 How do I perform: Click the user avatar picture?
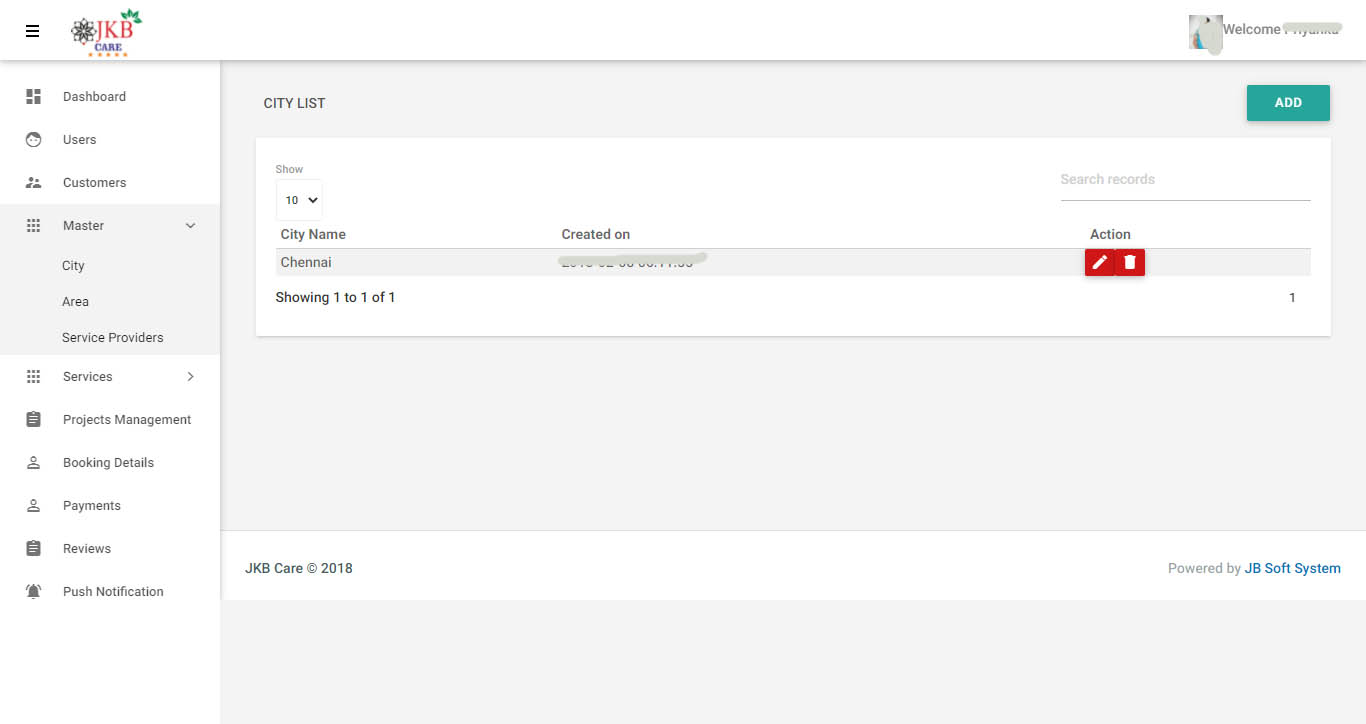click(1205, 32)
